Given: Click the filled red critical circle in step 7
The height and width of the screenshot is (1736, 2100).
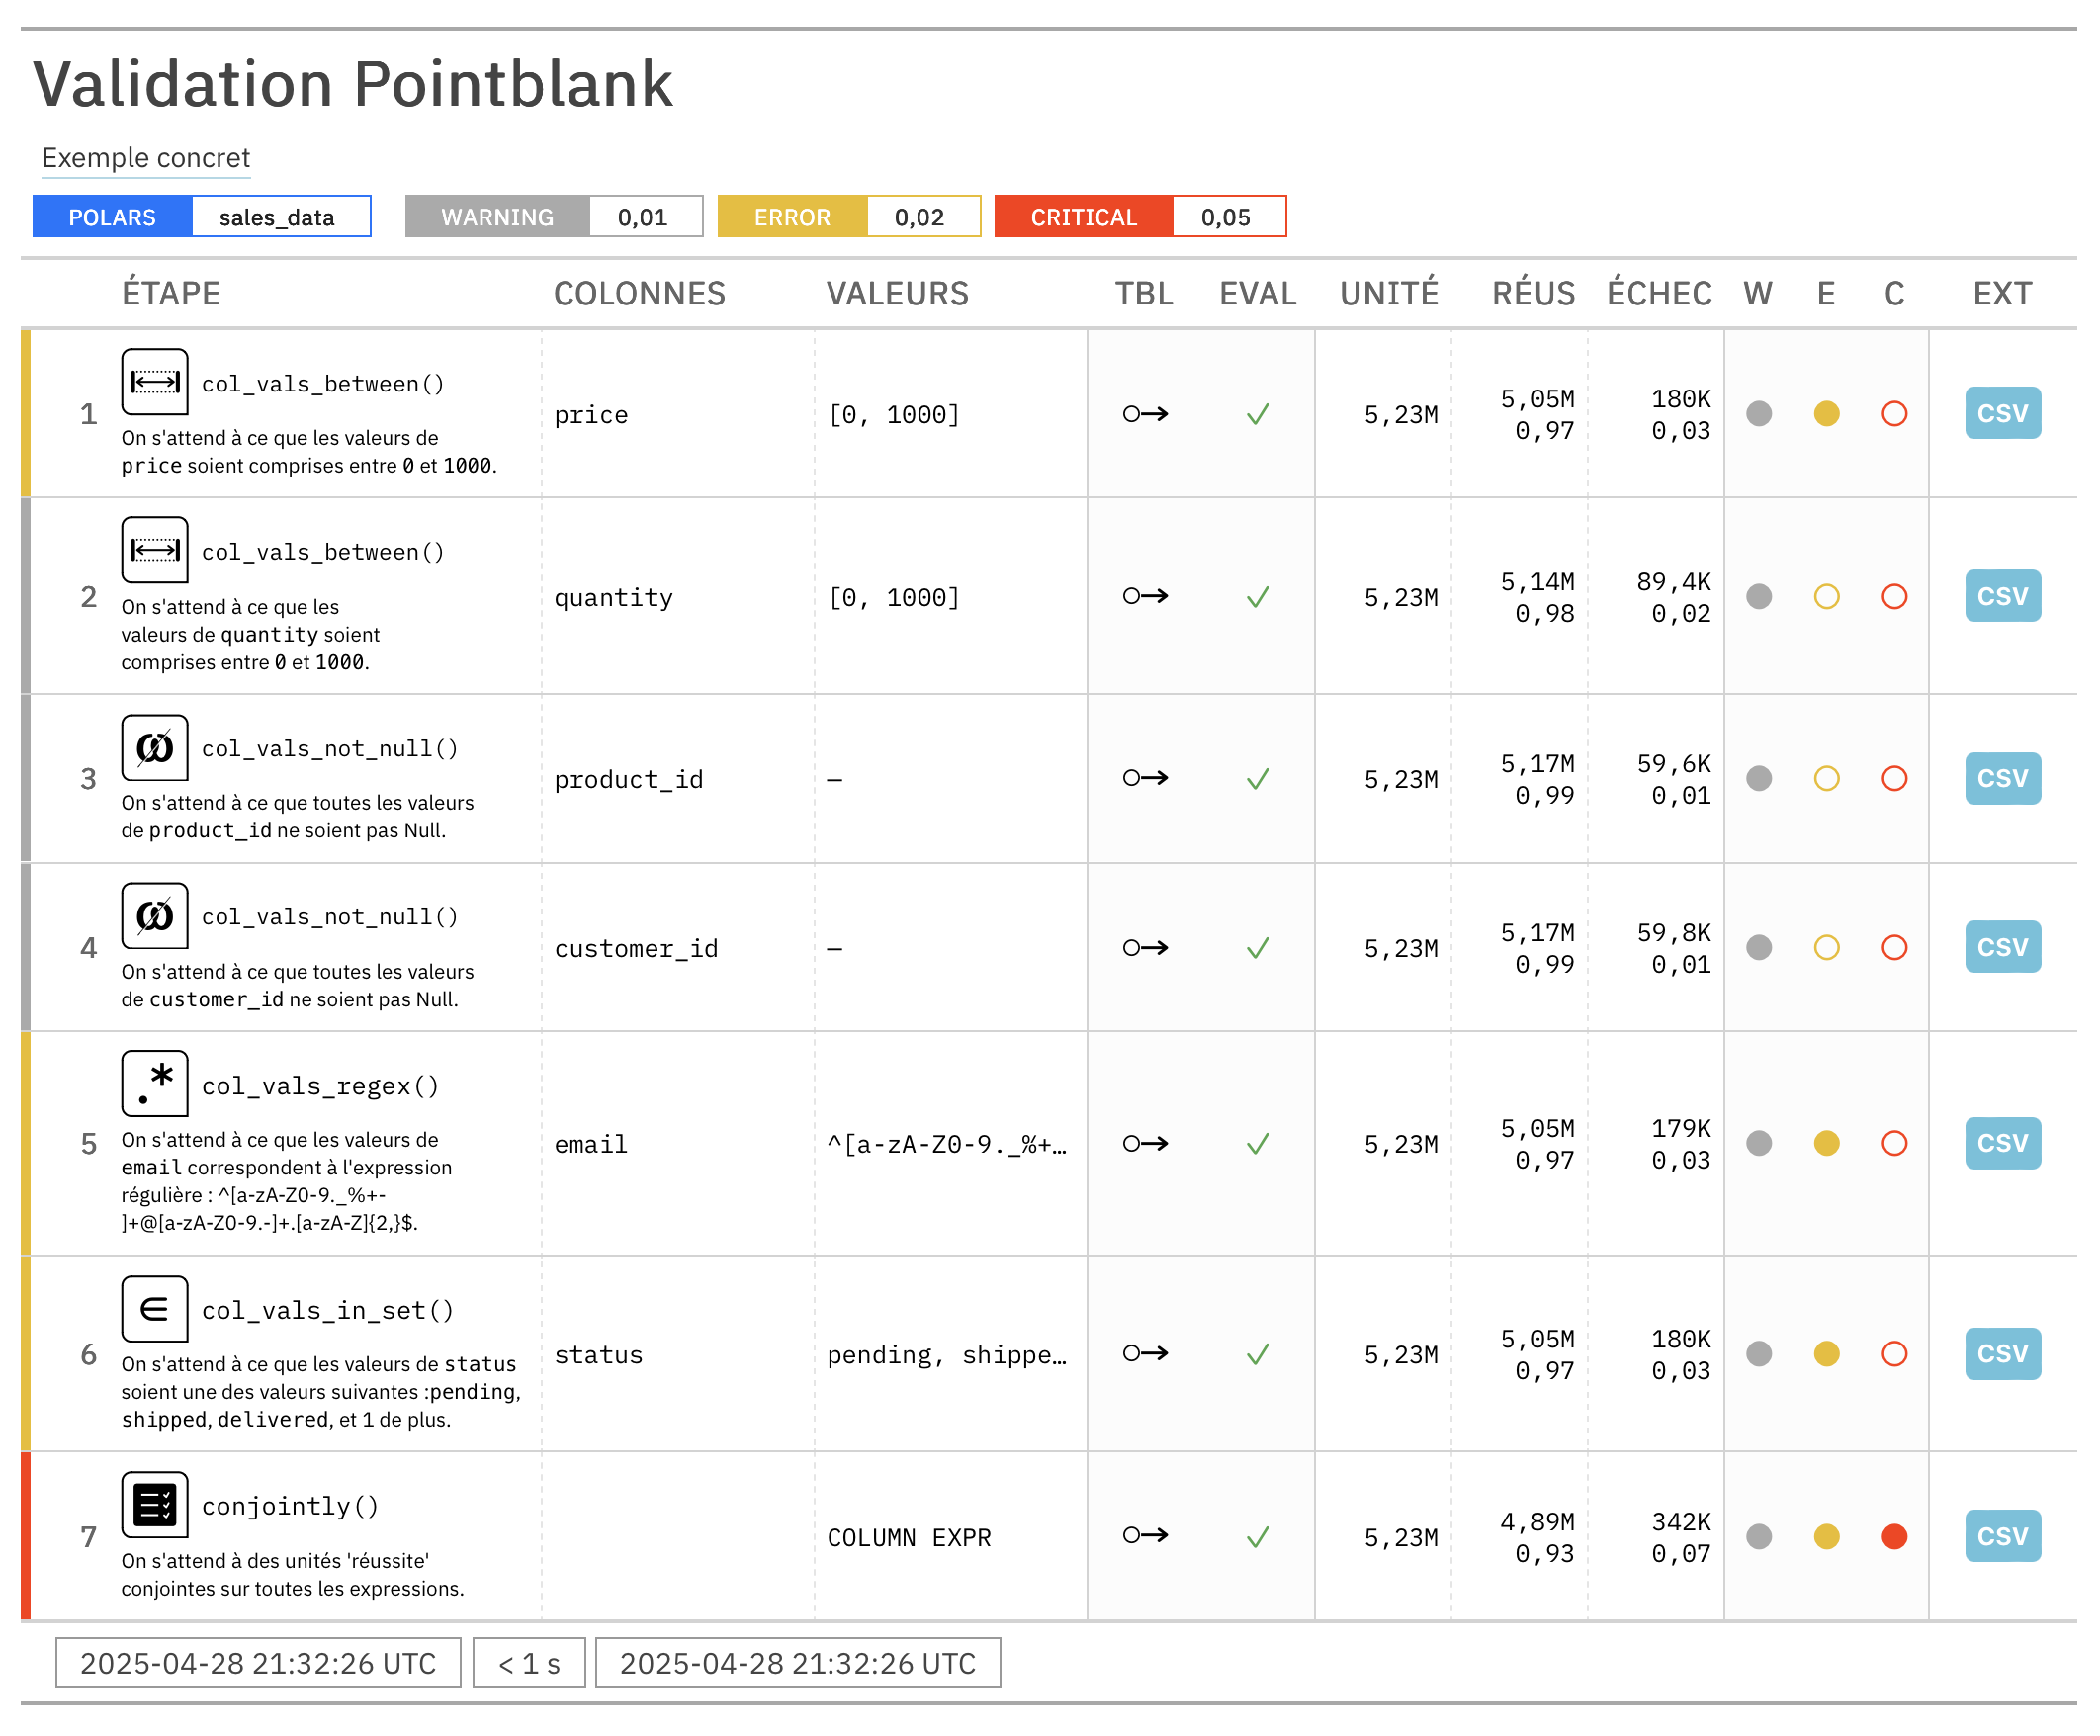Looking at the screenshot, I should pos(1894,1537).
